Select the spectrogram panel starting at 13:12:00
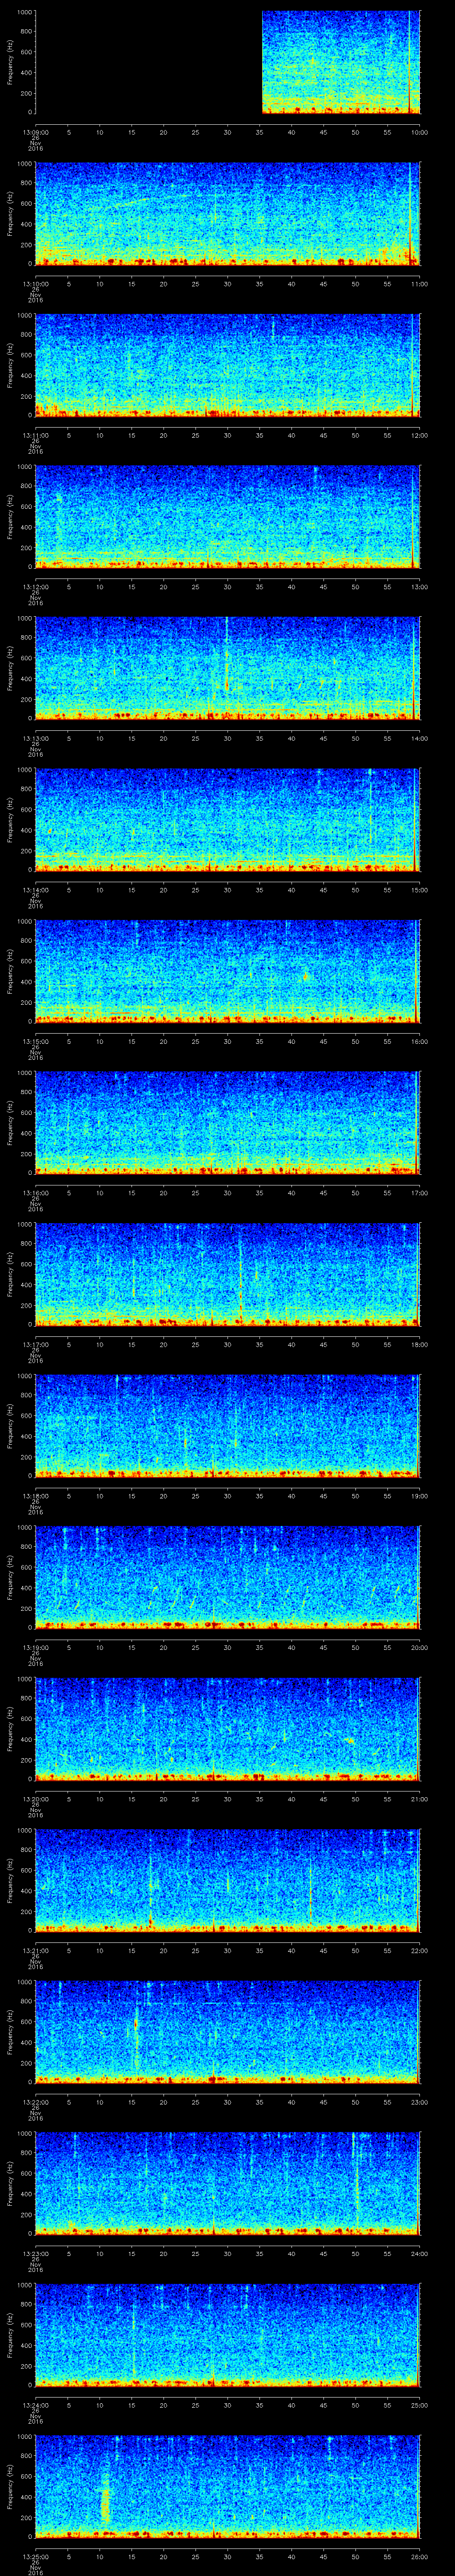This screenshot has width=455, height=2576. [228, 517]
